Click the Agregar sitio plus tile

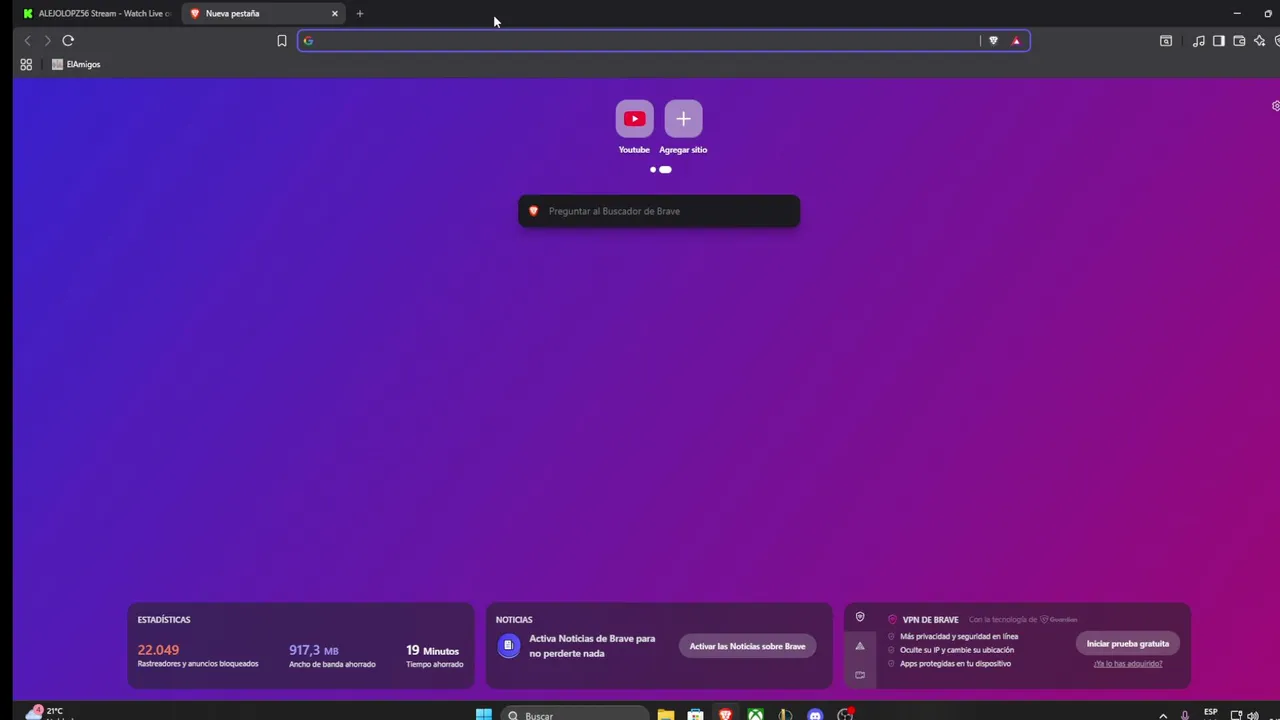click(x=683, y=119)
